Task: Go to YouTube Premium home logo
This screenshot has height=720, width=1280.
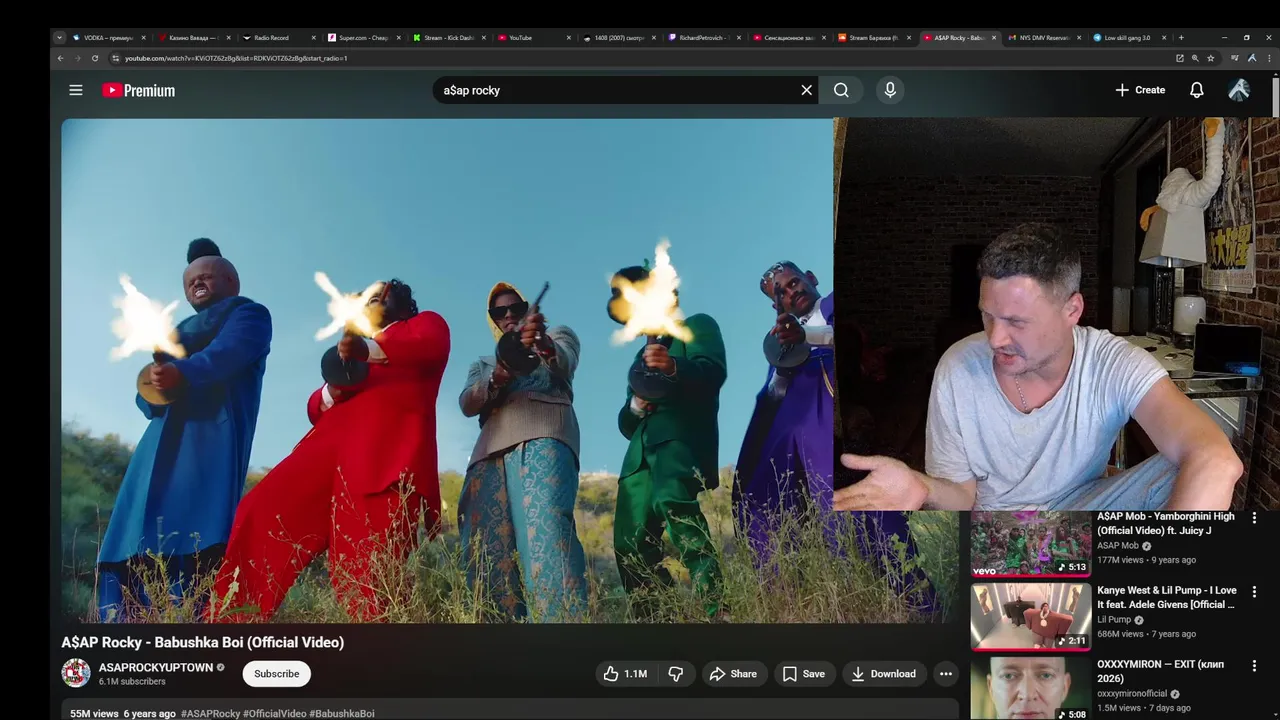Action: pos(138,90)
